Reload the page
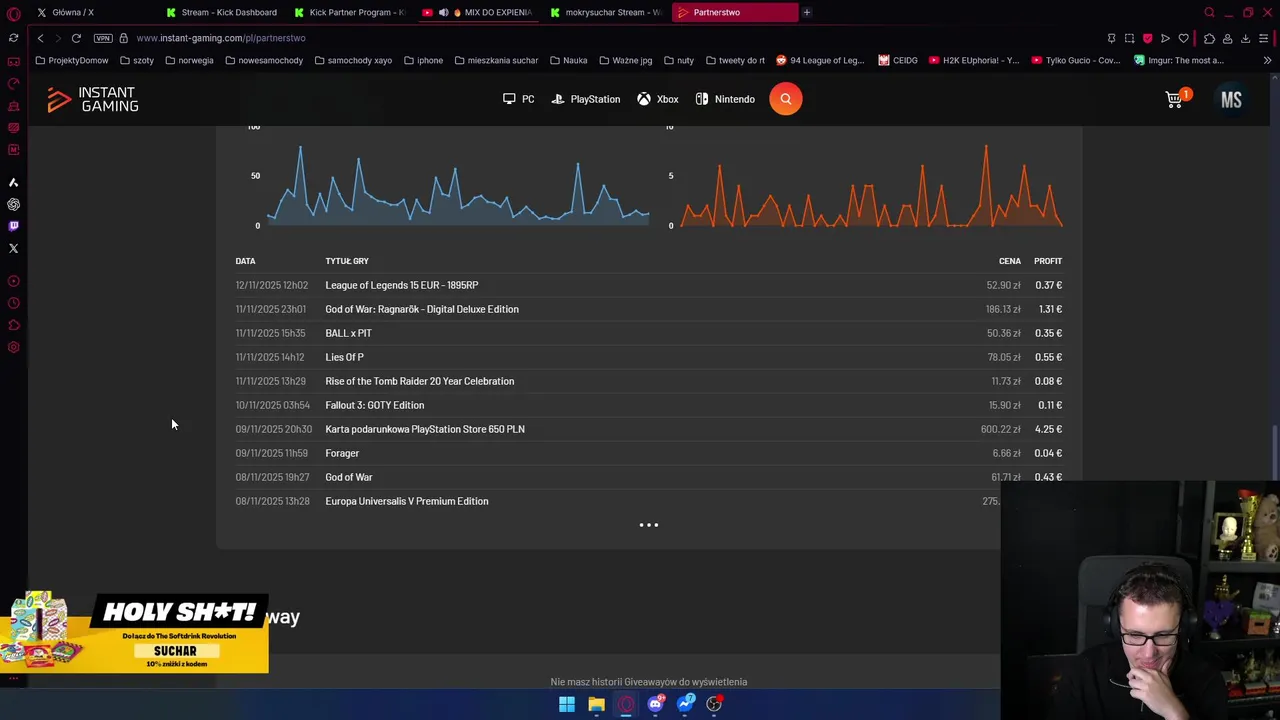Screen dimensions: 1280x720 pos(76,38)
